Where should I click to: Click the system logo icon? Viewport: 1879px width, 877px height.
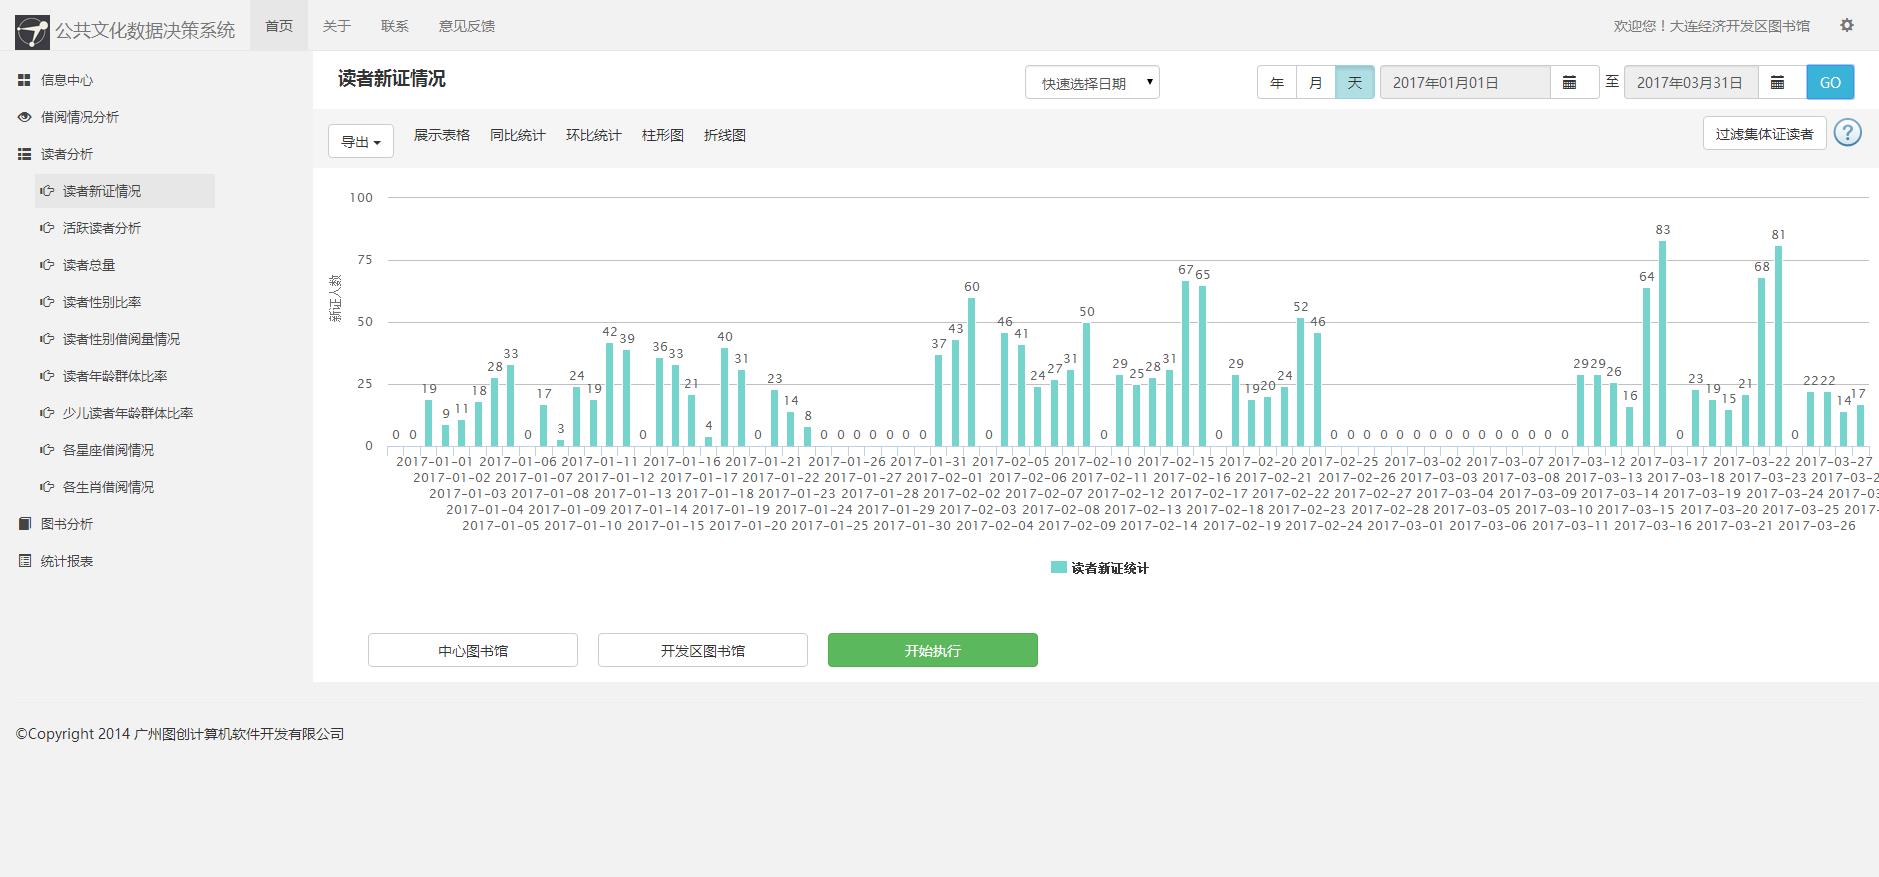tap(32, 31)
